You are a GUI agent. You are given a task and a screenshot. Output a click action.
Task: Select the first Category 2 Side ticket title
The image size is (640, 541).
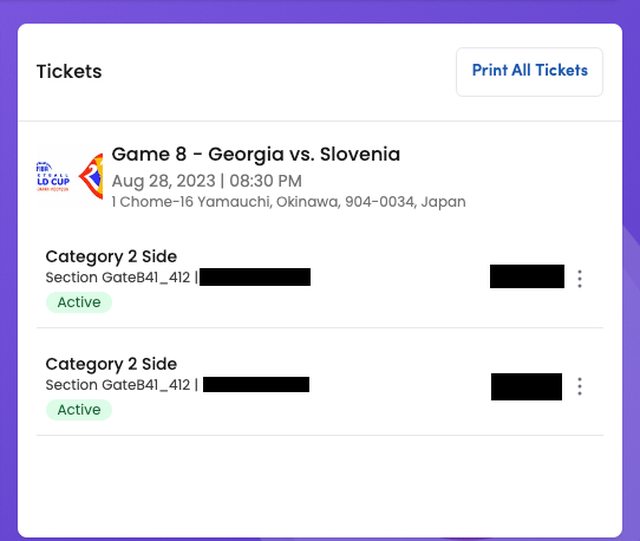(111, 257)
